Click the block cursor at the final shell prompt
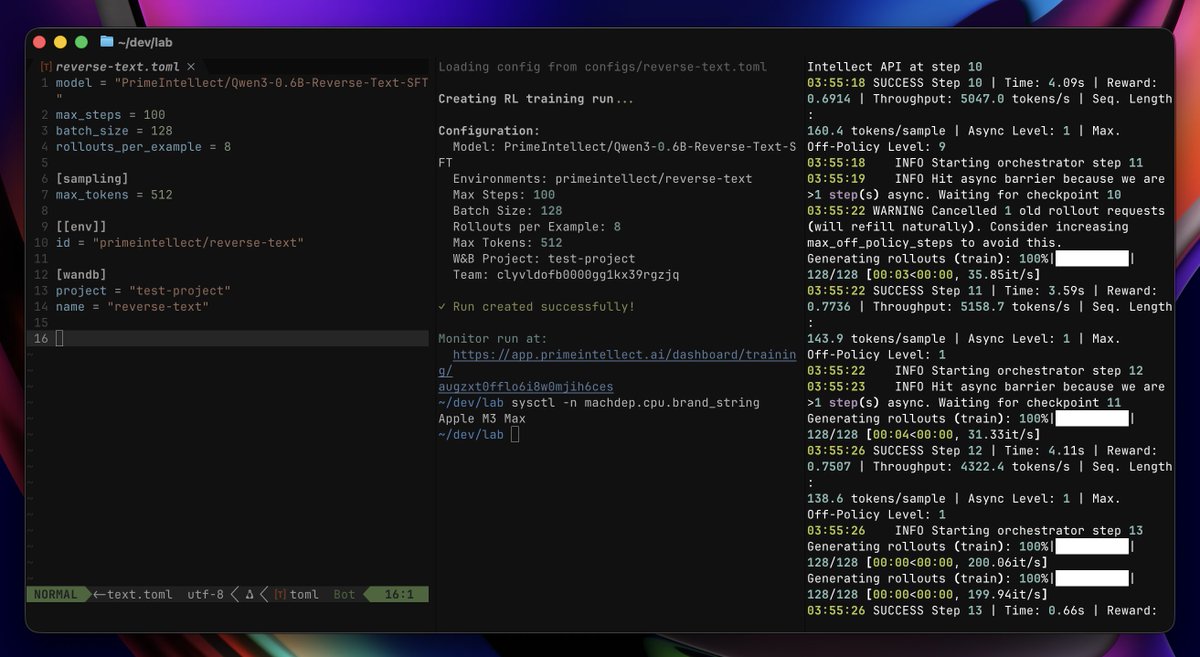Screen dimensions: 1200x657 [514, 435]
